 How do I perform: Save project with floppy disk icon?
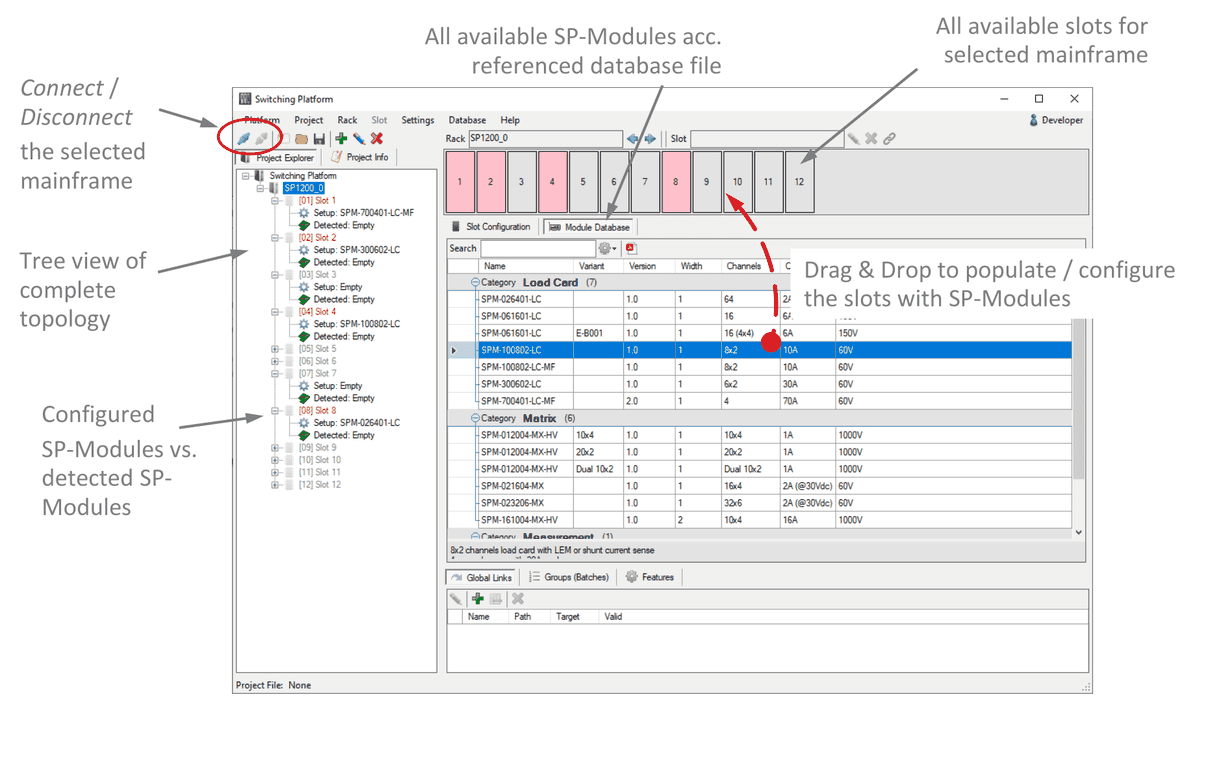coord(319,139)
